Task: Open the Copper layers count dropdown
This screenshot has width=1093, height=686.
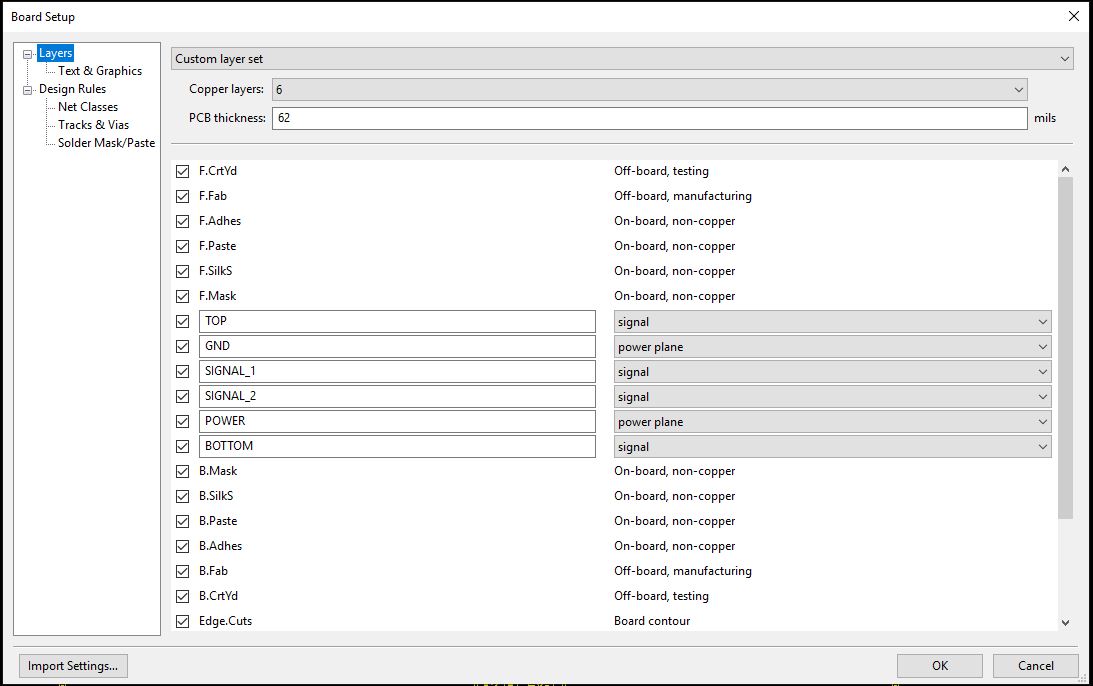Action: 649,90
